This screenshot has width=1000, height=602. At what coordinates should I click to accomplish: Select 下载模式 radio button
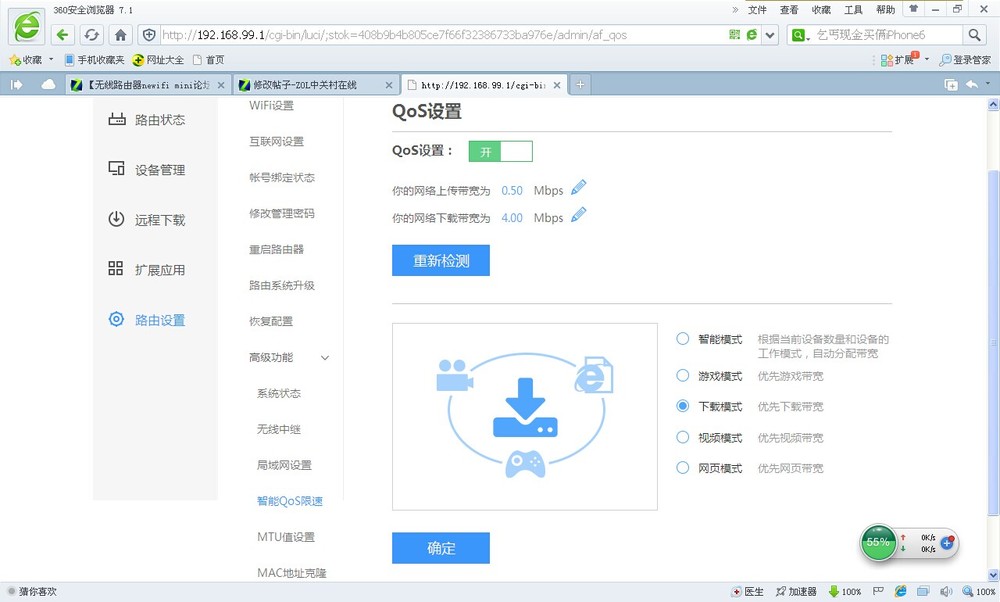(x=682, y=406)
